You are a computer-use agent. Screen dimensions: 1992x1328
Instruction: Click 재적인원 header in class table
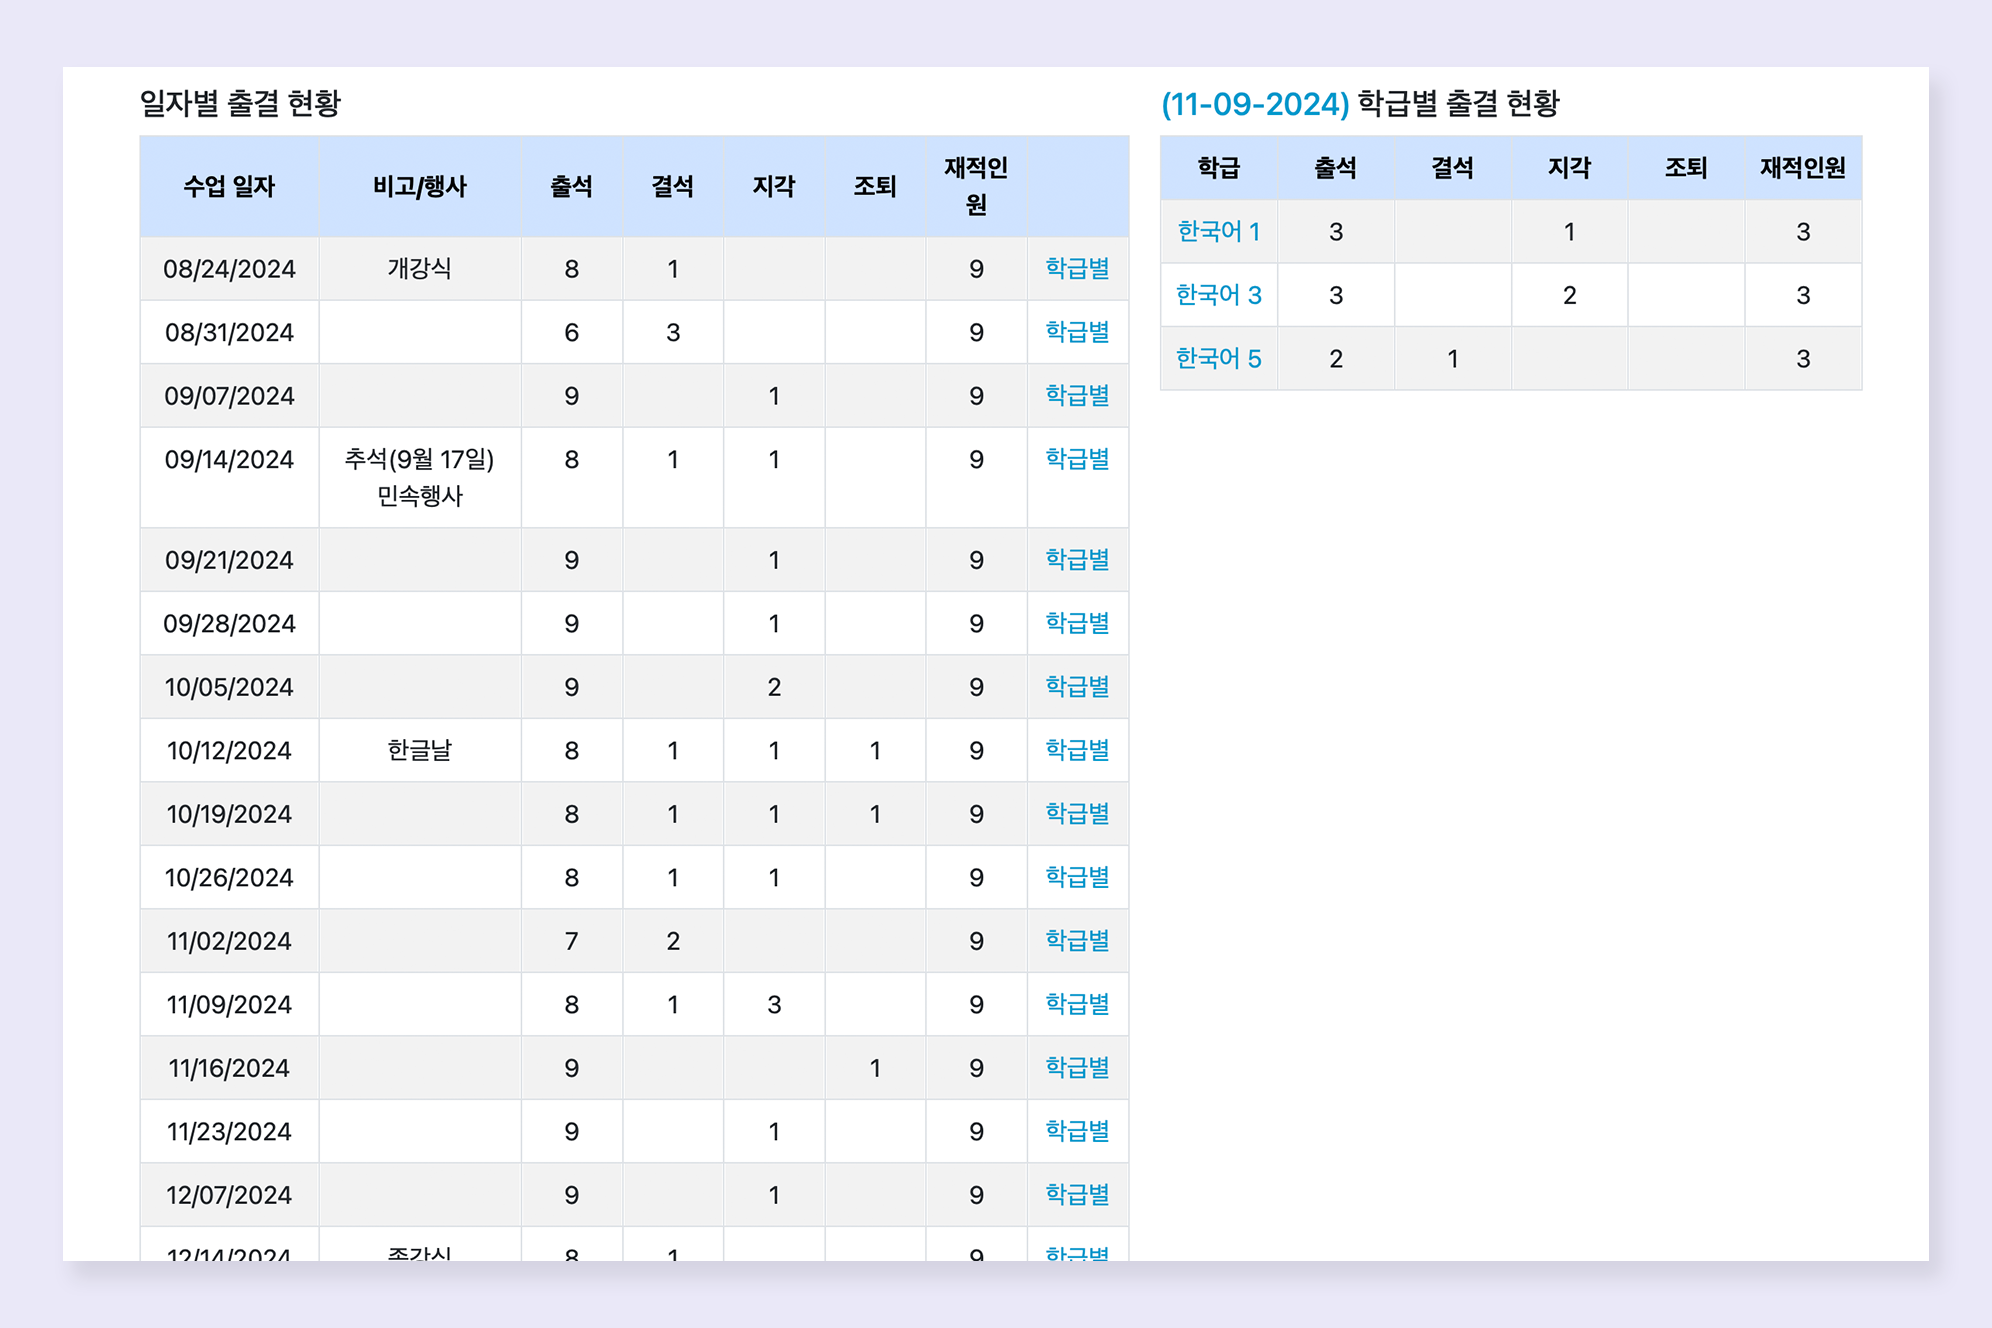1803,168
